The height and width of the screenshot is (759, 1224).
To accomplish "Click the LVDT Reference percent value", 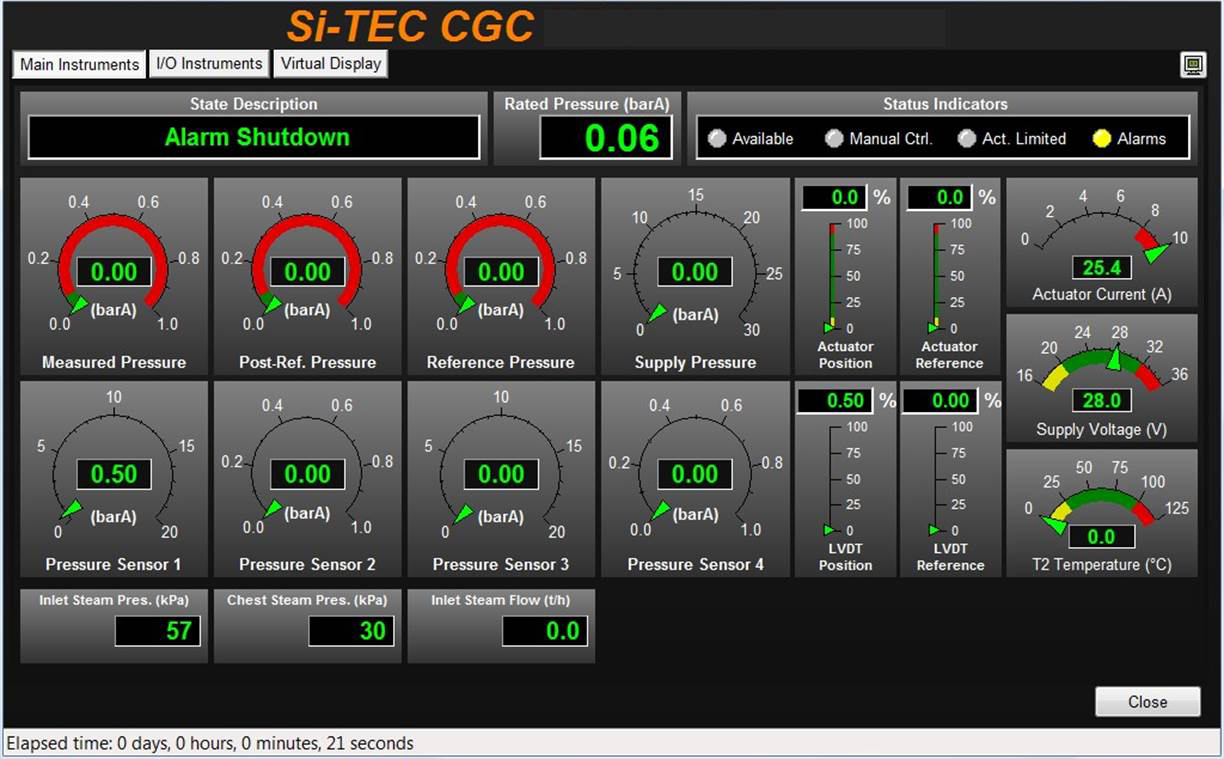I will pos(939,401).
